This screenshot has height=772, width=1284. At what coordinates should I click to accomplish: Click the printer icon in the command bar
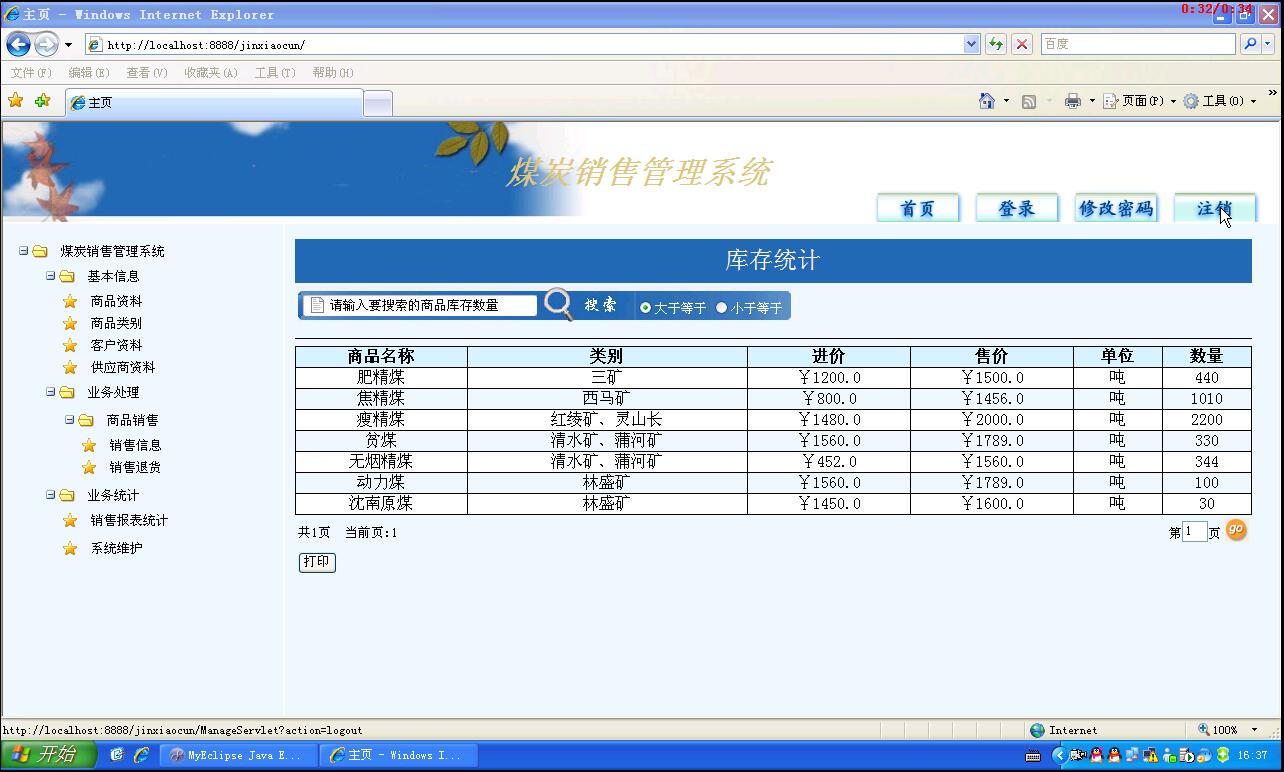[x=1073, y=101]
